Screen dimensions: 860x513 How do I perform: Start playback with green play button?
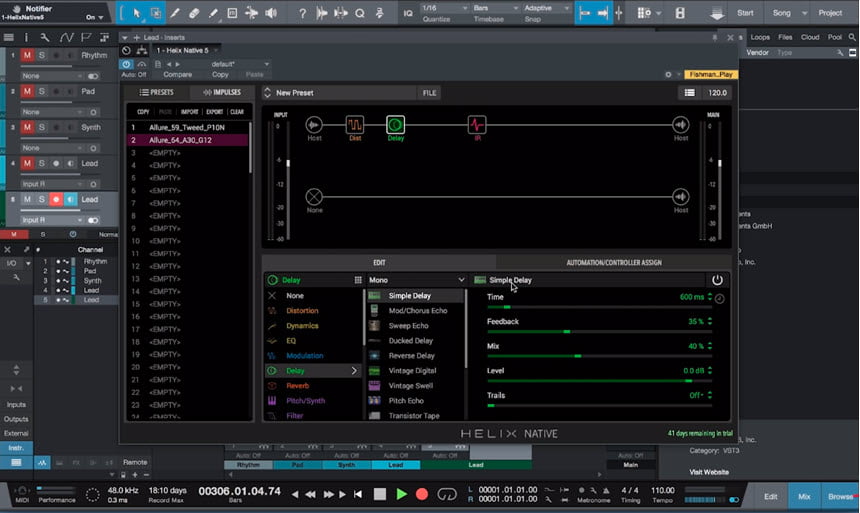[401, 494]
